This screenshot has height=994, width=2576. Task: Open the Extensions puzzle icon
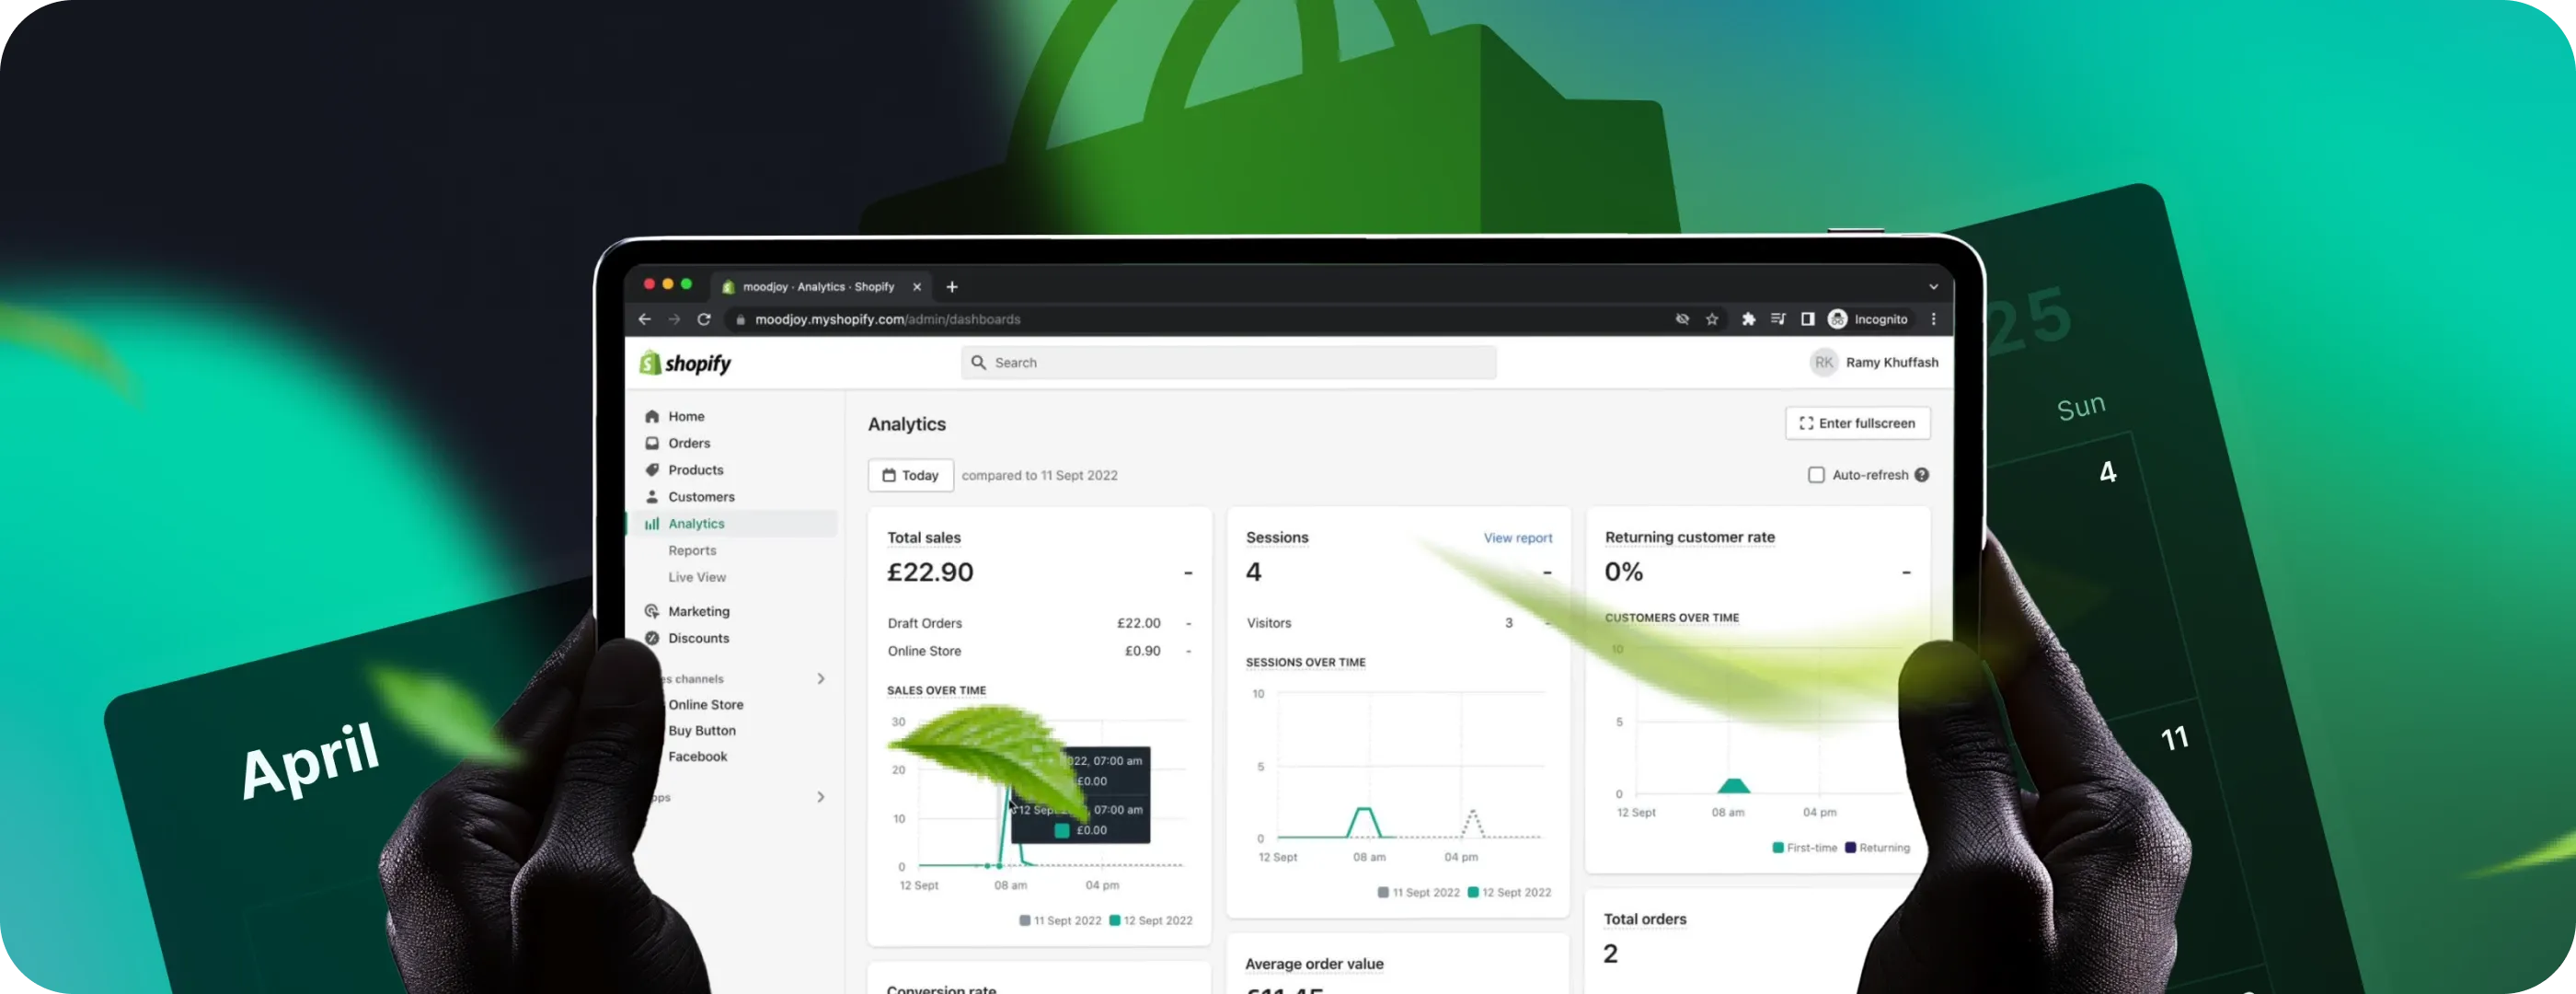(1748, 319)
